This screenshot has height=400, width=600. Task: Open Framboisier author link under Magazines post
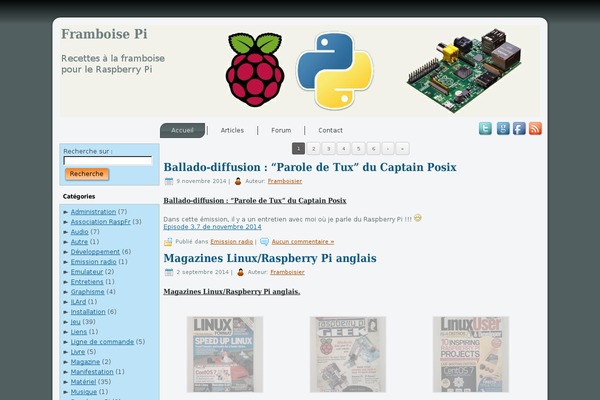(x=287, y=272)
